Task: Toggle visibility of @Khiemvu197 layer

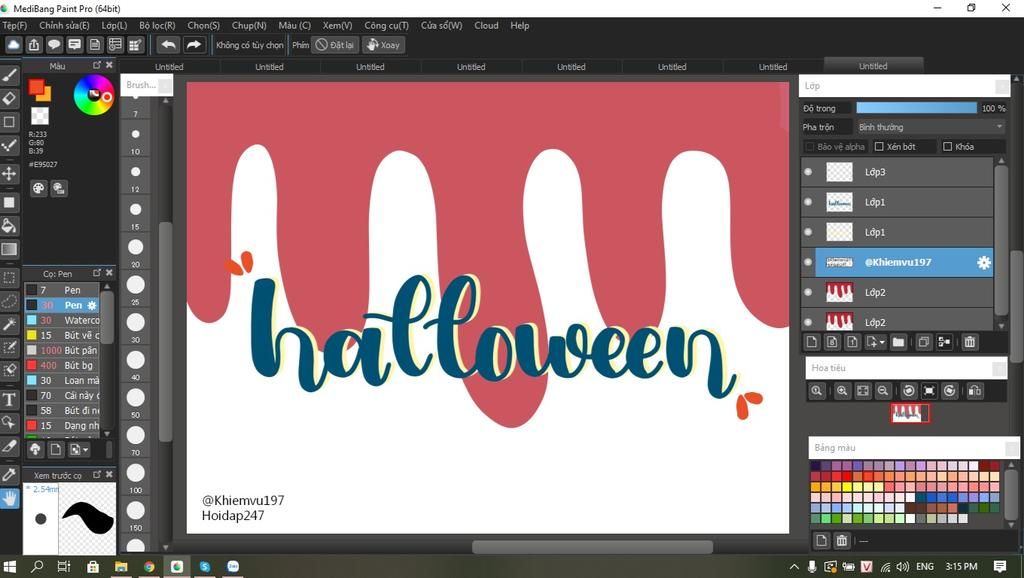Action: (808, 262)
